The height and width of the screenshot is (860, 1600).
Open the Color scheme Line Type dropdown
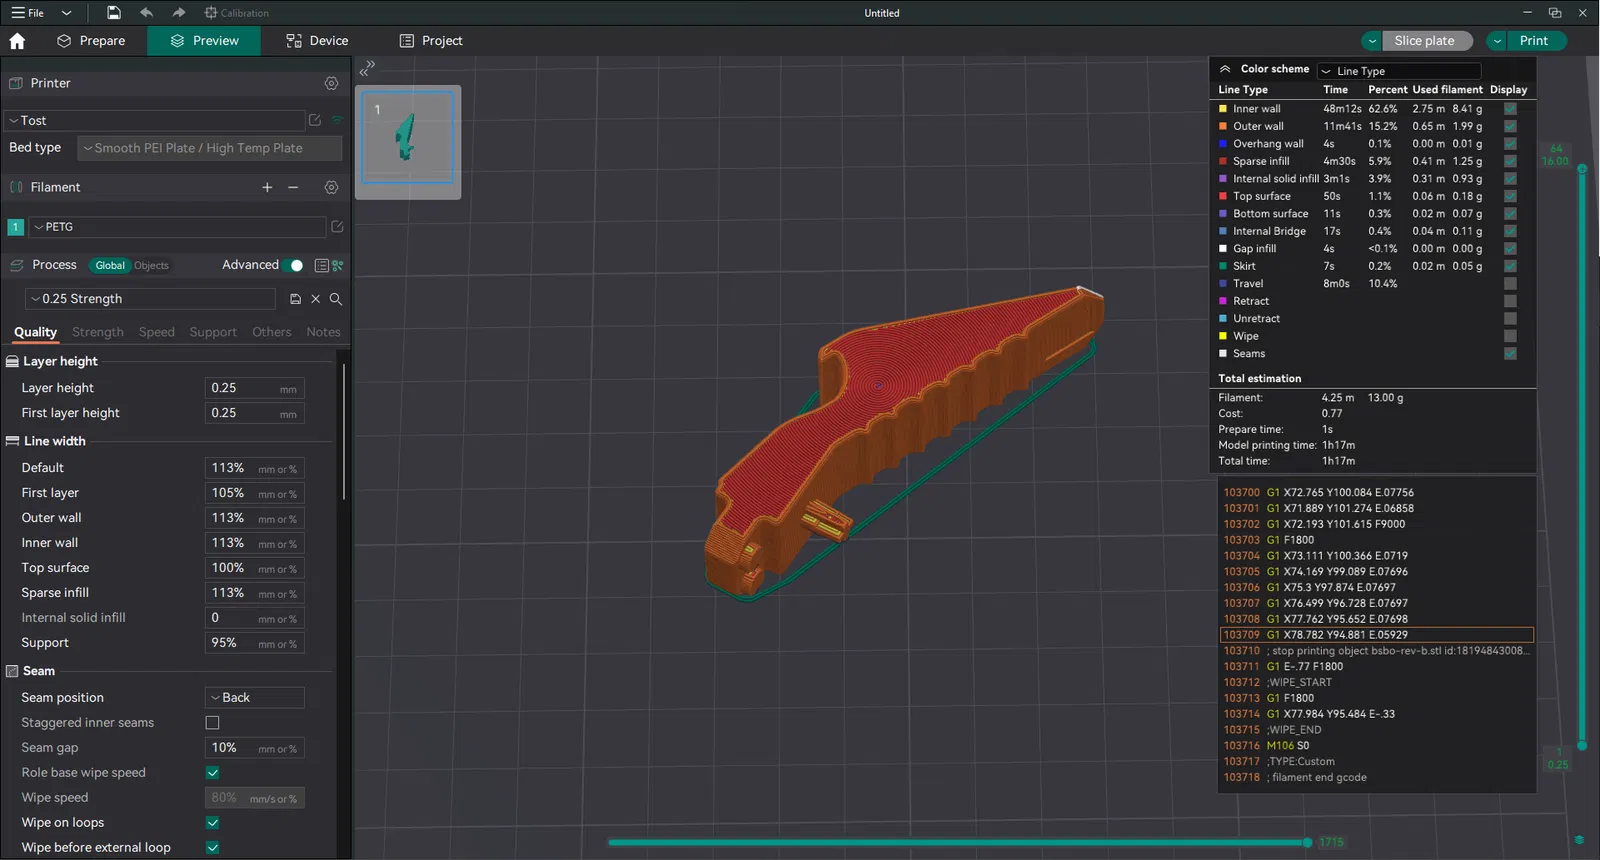click(x=1398, y=71)
